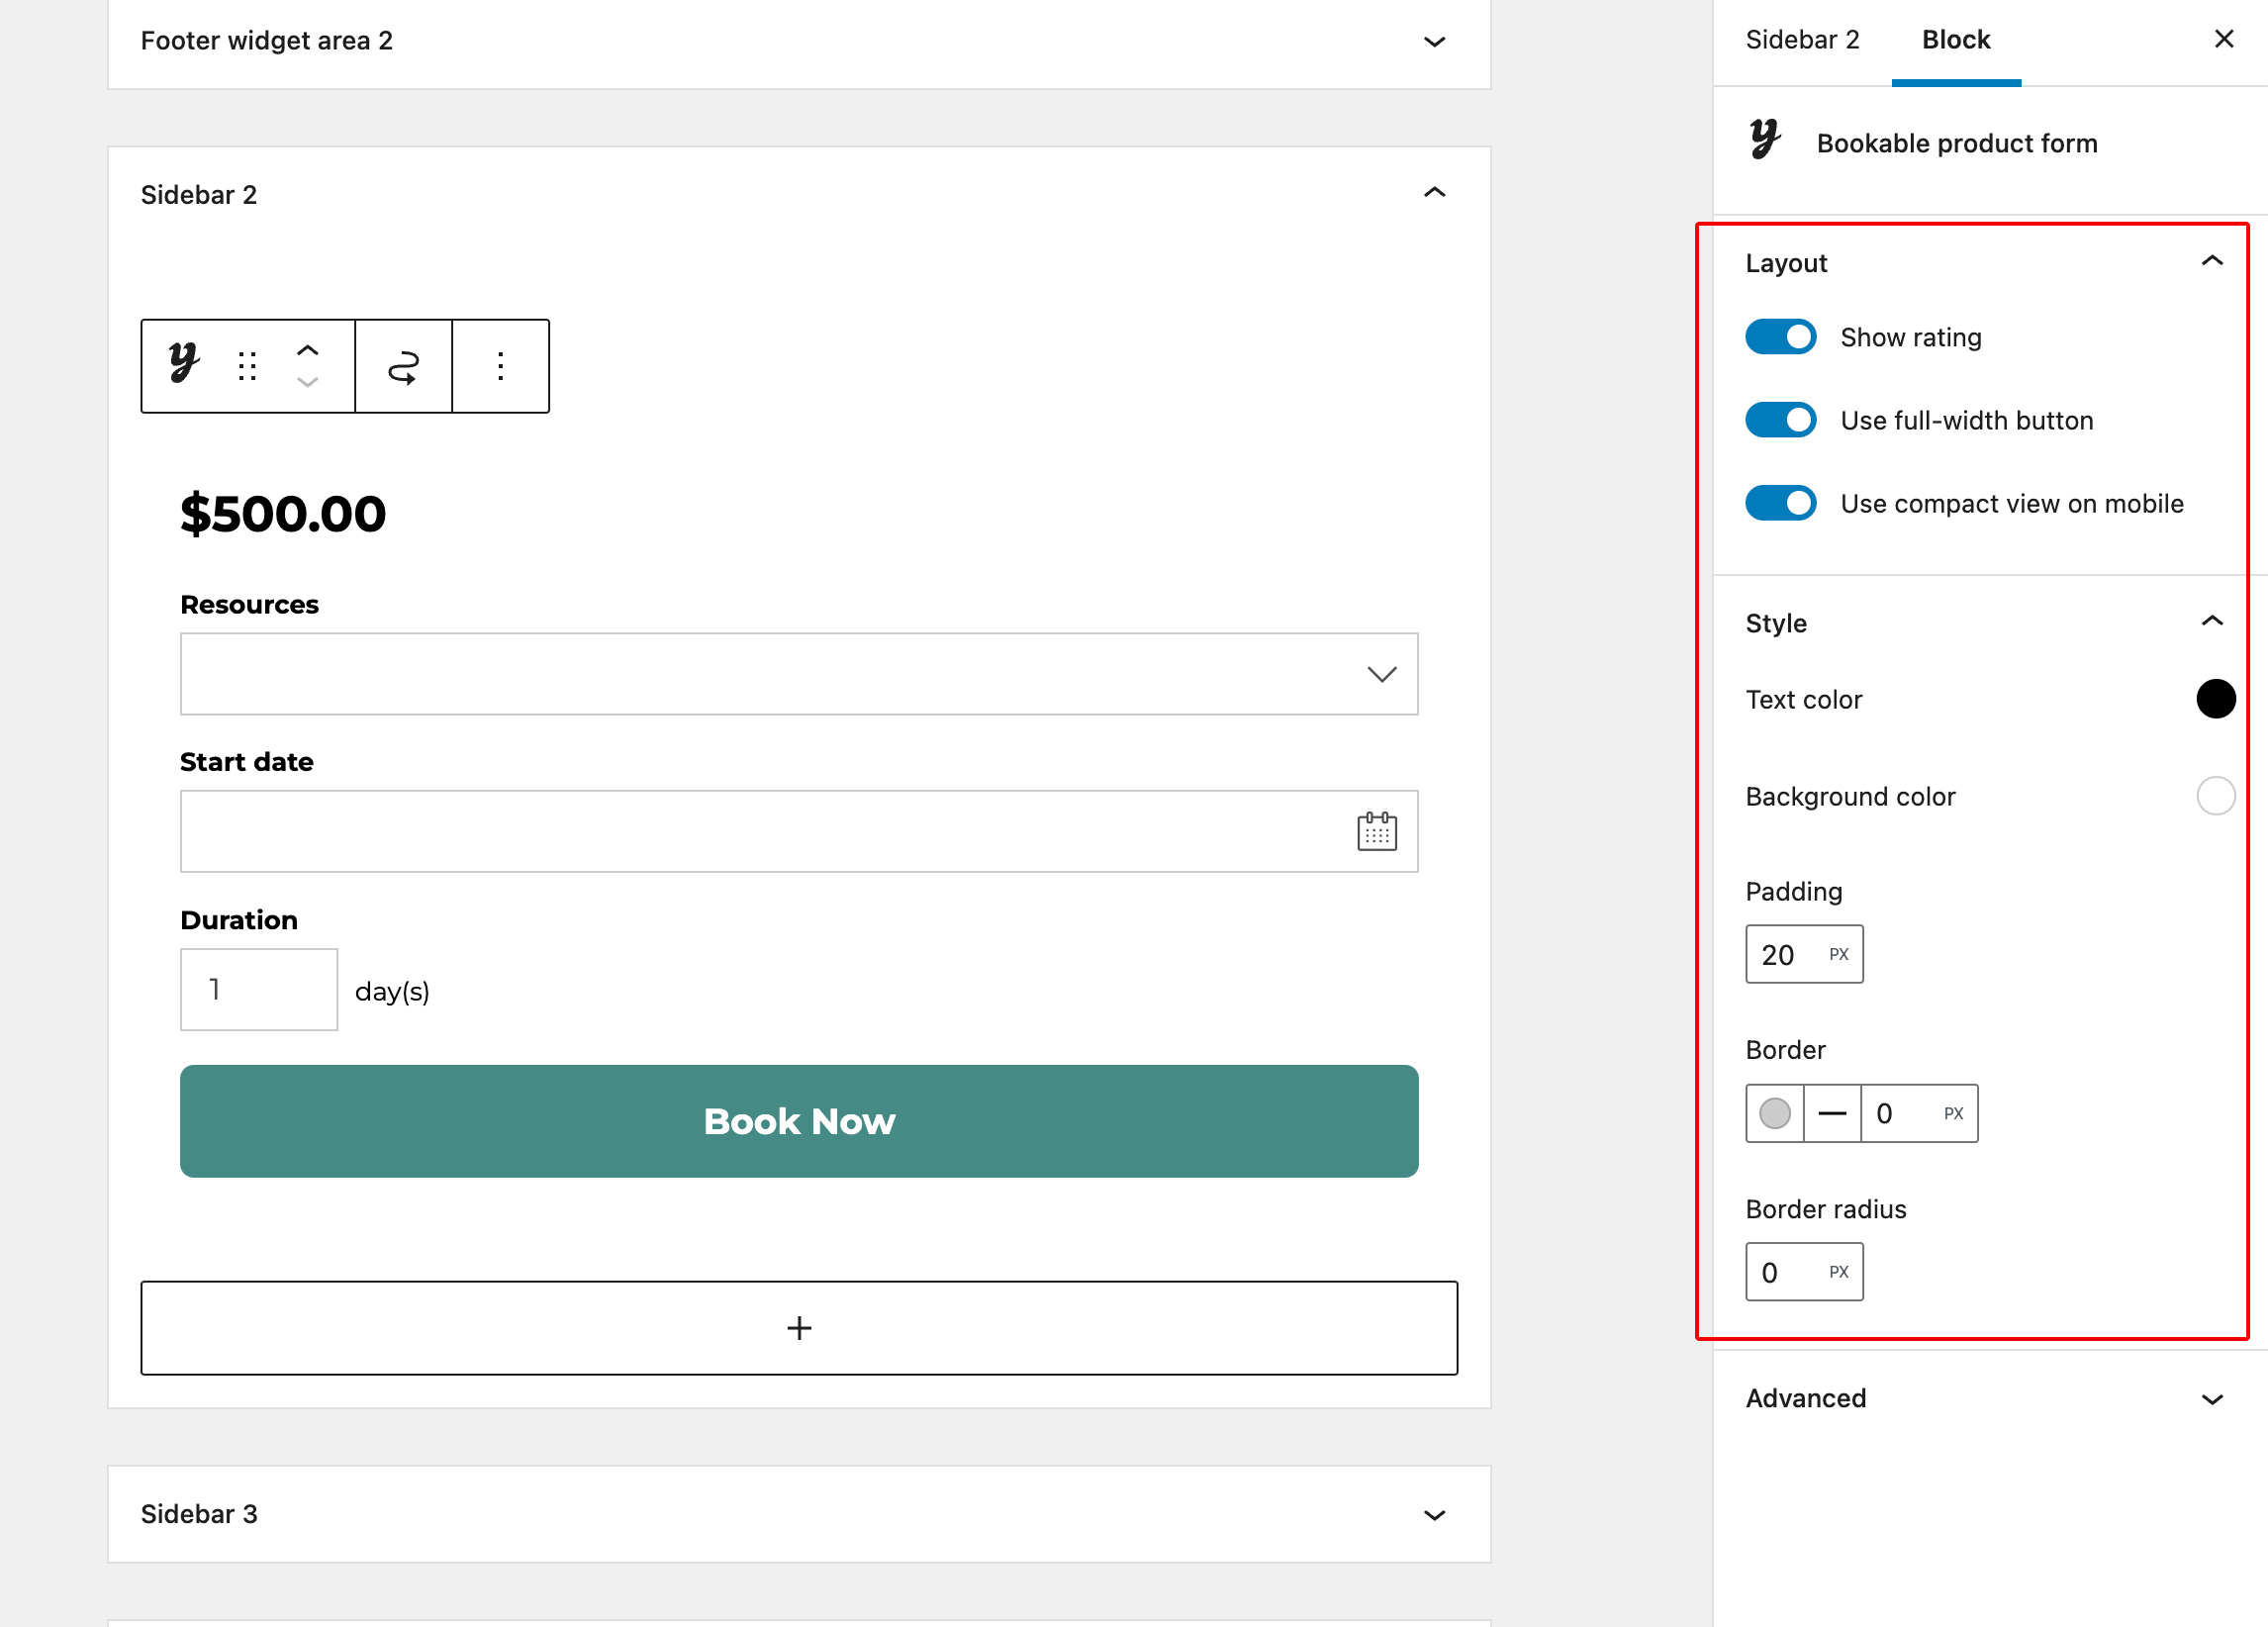Toggle Use compact view on mobile
2268x1627 pixels.
(x=1780, y=503)
